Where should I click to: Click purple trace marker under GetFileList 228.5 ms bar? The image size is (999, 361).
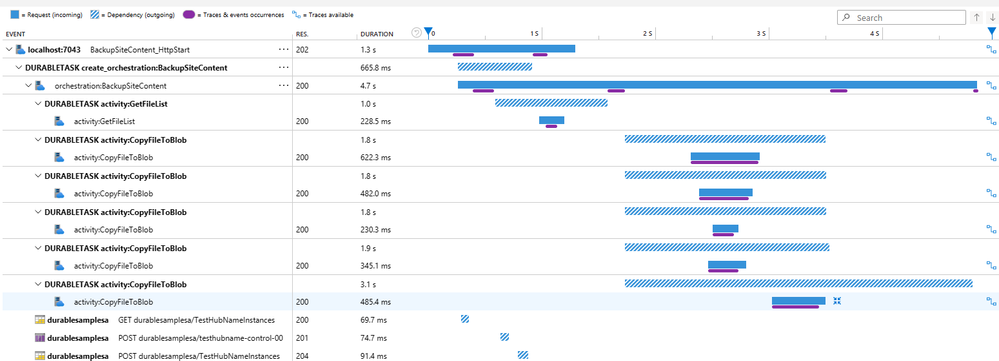pos(552,126)
